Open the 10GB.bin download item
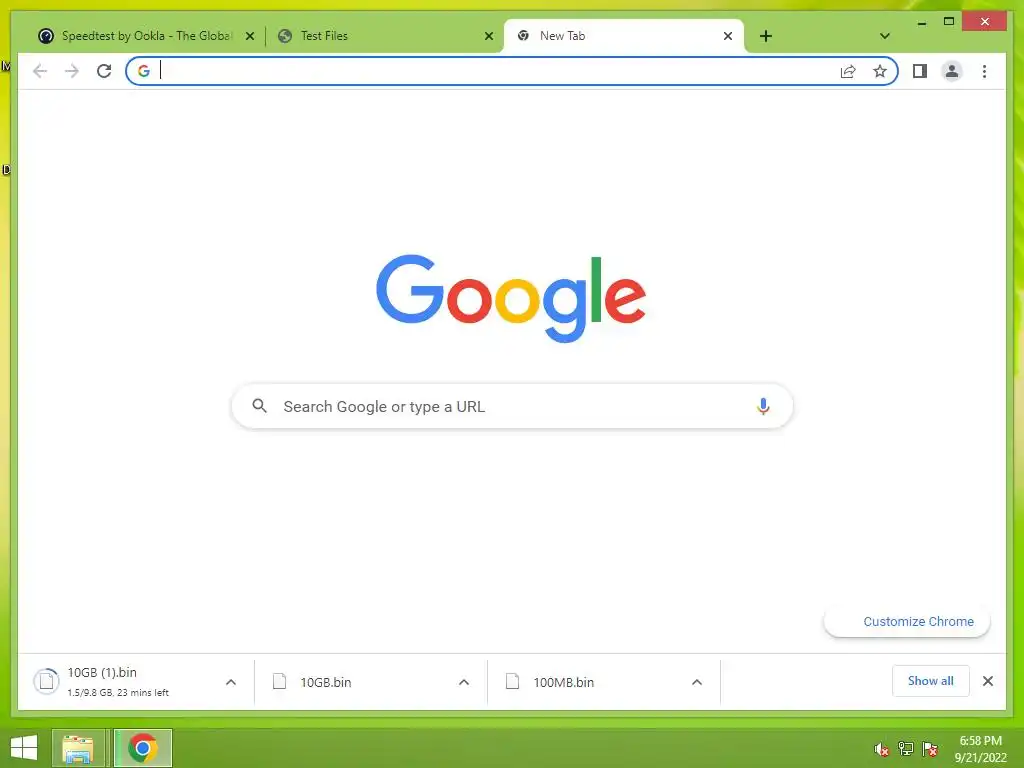This screenshot has height=768, width=1024. (370, 682)
